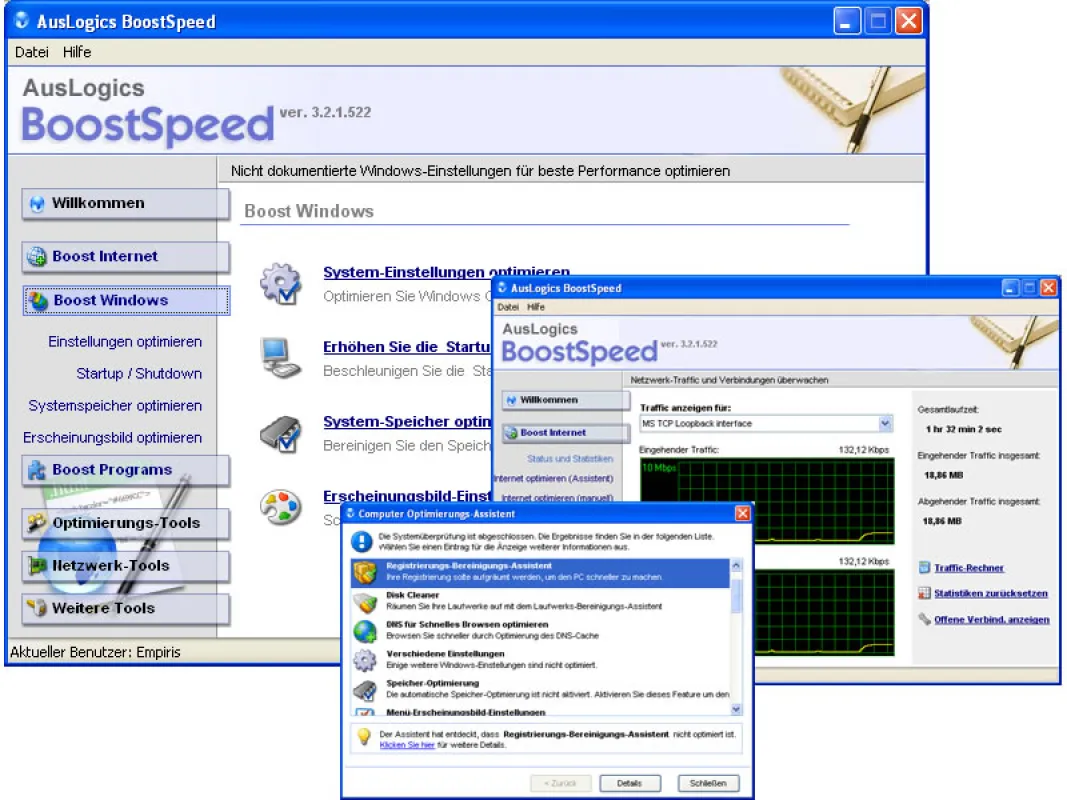Select Status und Statistiken sub-item
The height and width of the screenshot is (800, 1067).
pos(570,459)
